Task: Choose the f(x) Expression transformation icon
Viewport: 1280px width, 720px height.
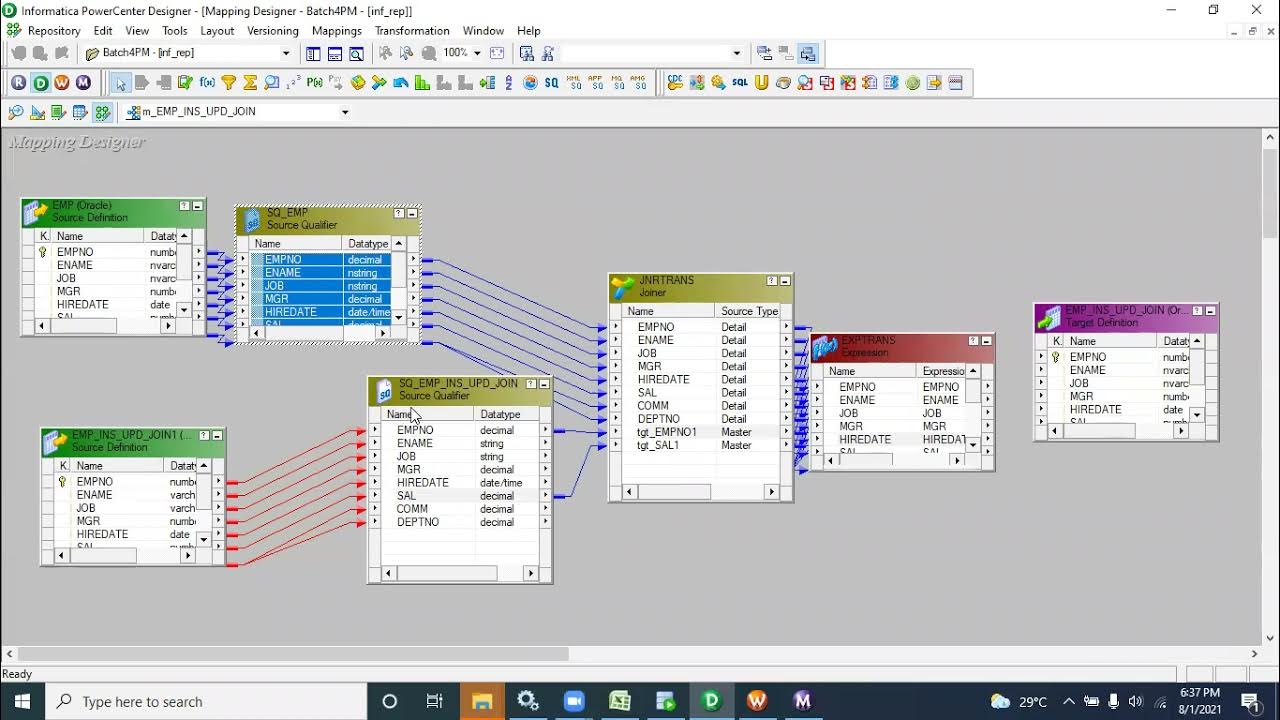Action: (x=206, y=83)
